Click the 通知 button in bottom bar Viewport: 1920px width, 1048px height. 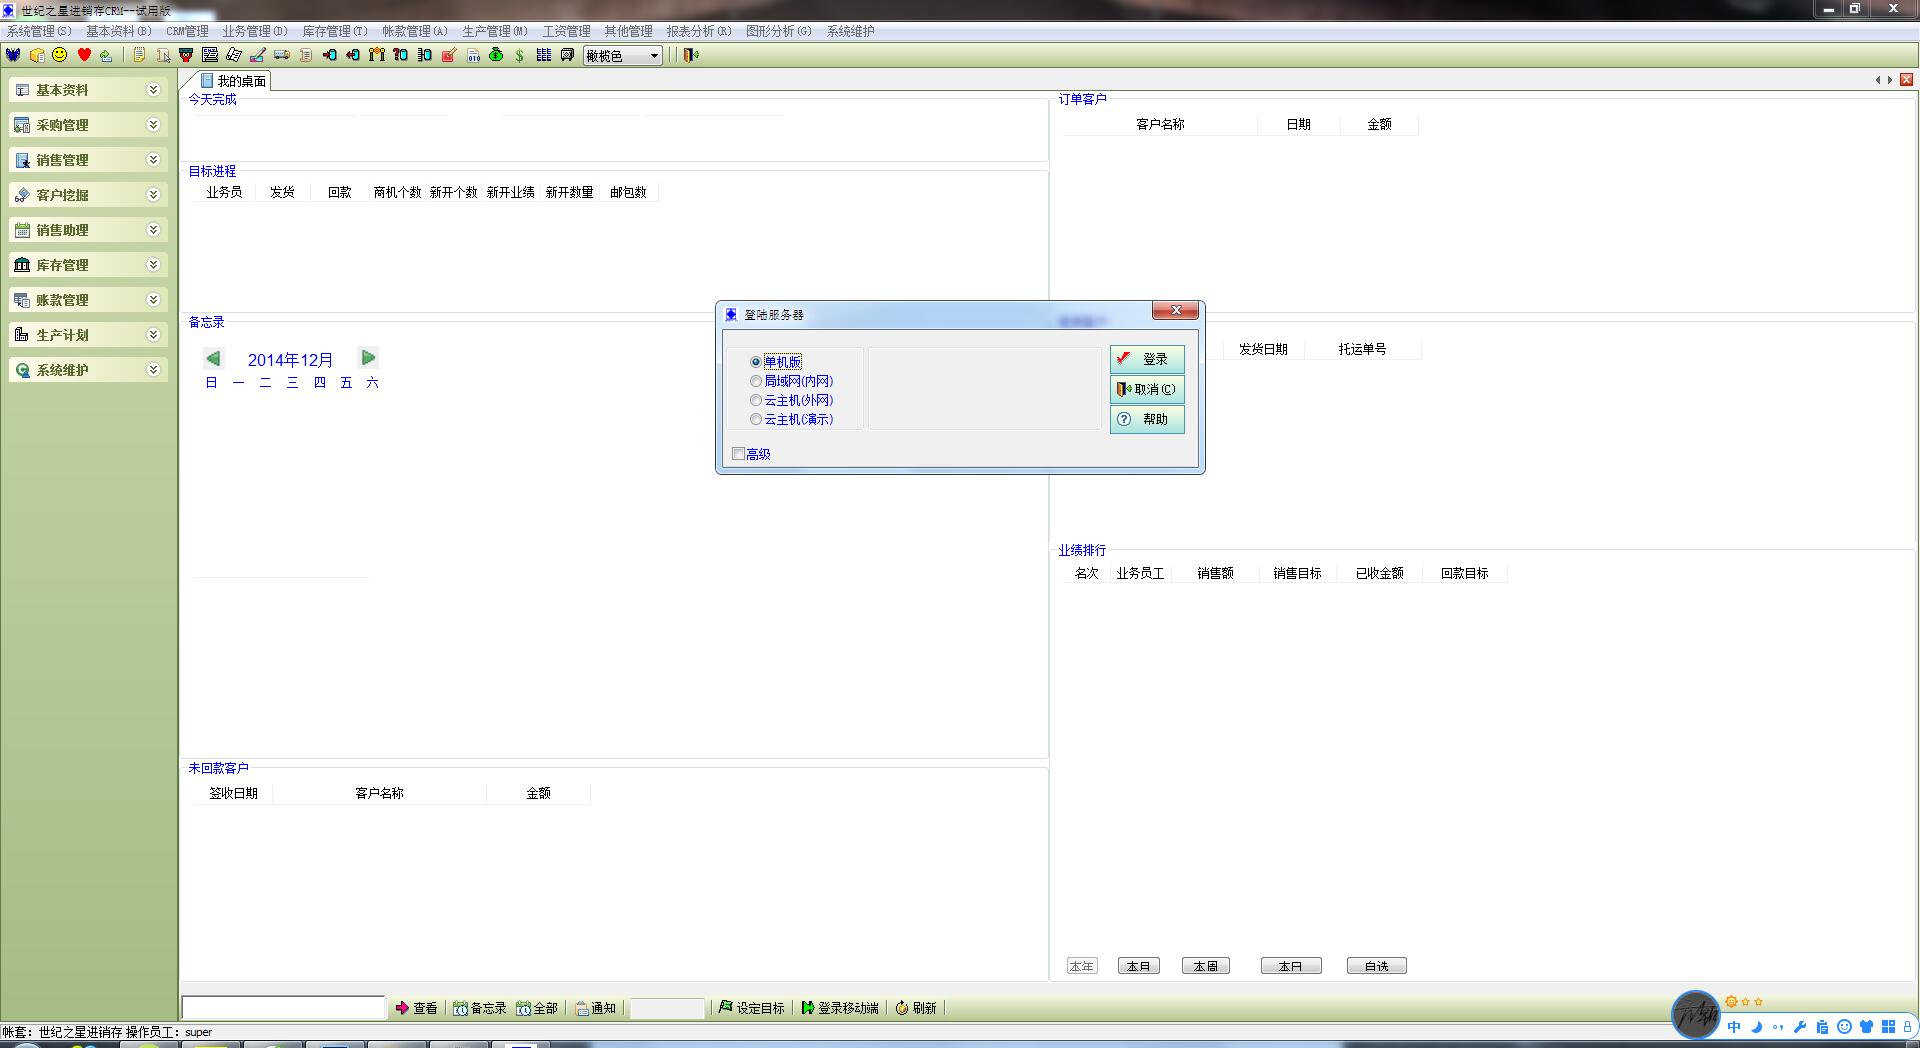596,1008
